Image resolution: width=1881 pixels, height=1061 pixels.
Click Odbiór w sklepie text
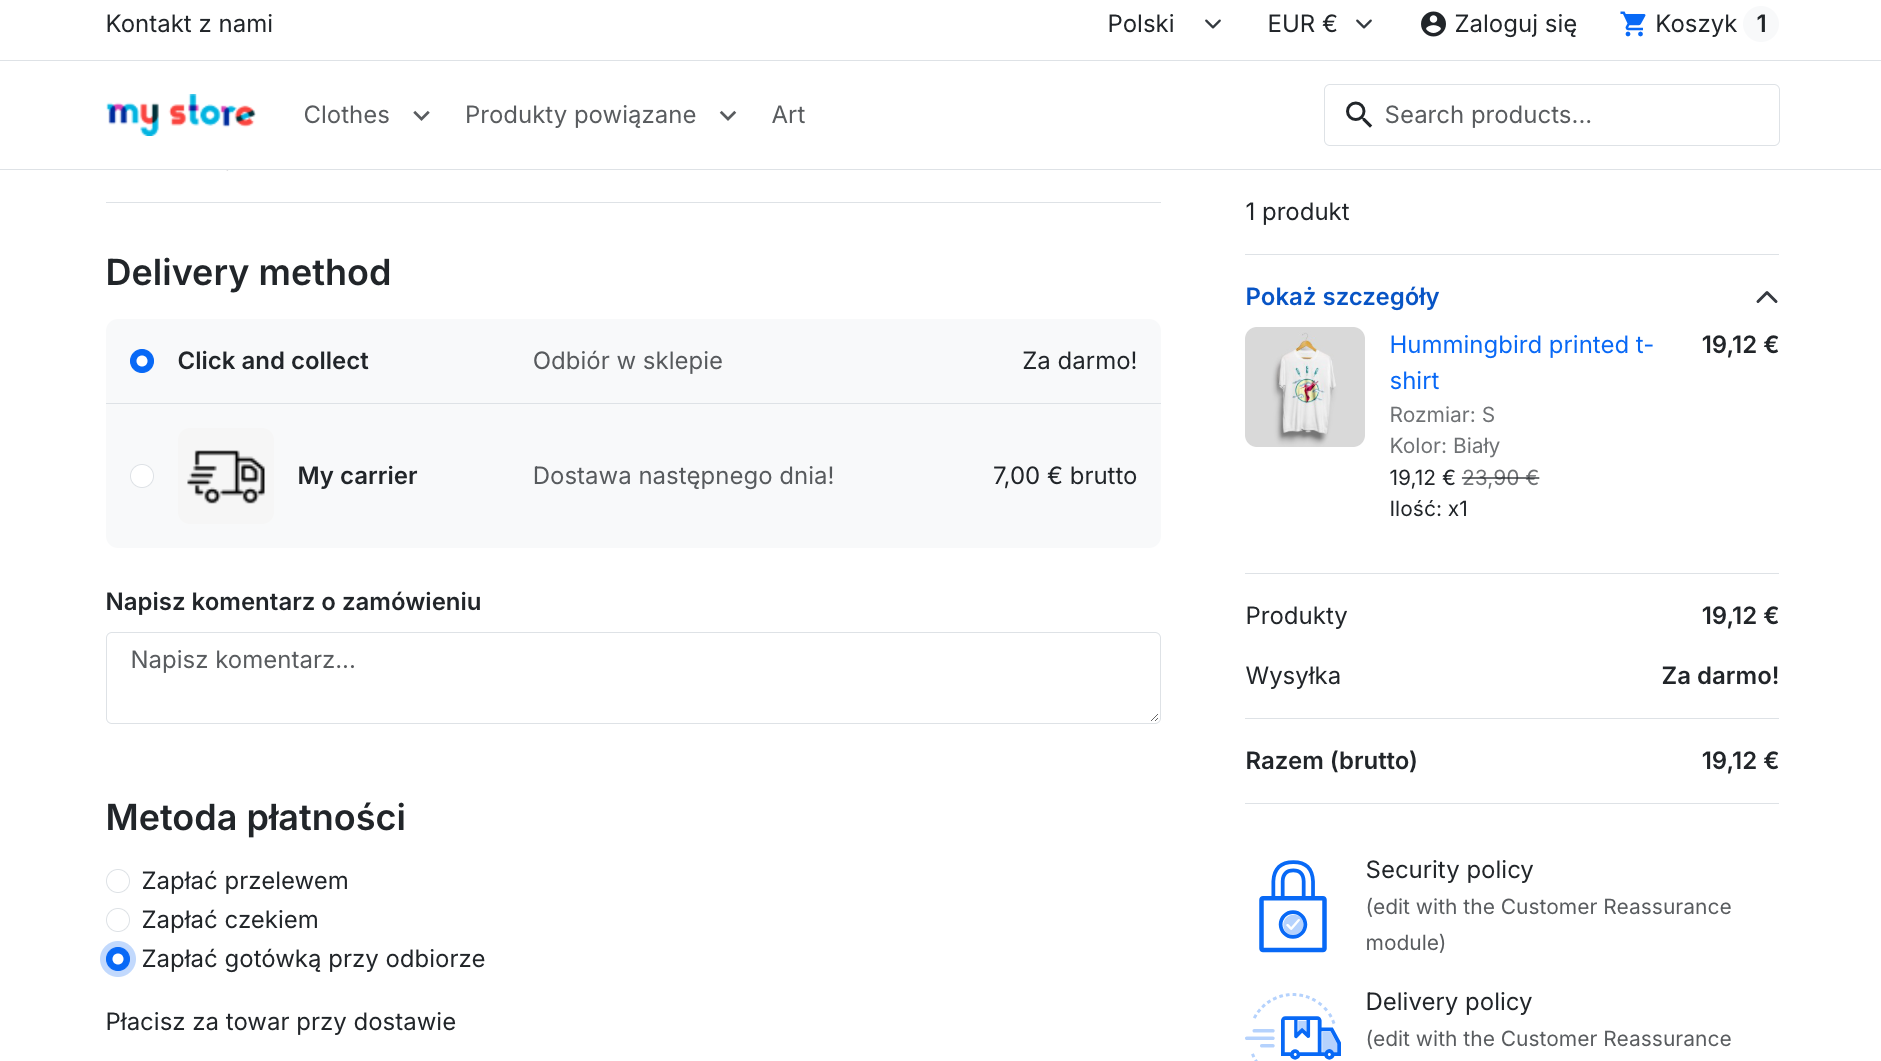pyautogui.click(x=627, y=361)
